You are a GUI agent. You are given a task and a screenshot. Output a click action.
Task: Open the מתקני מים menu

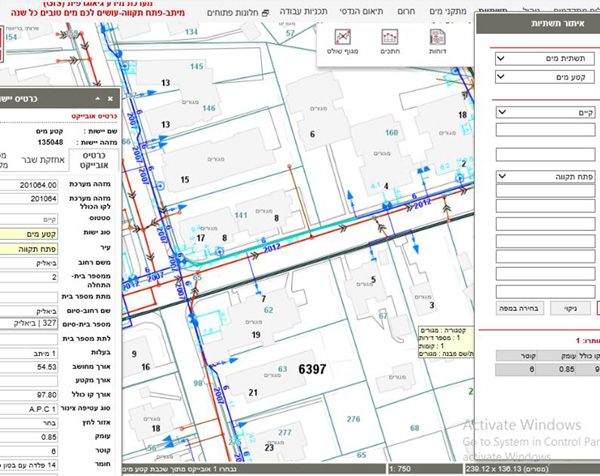pos(447,14)
